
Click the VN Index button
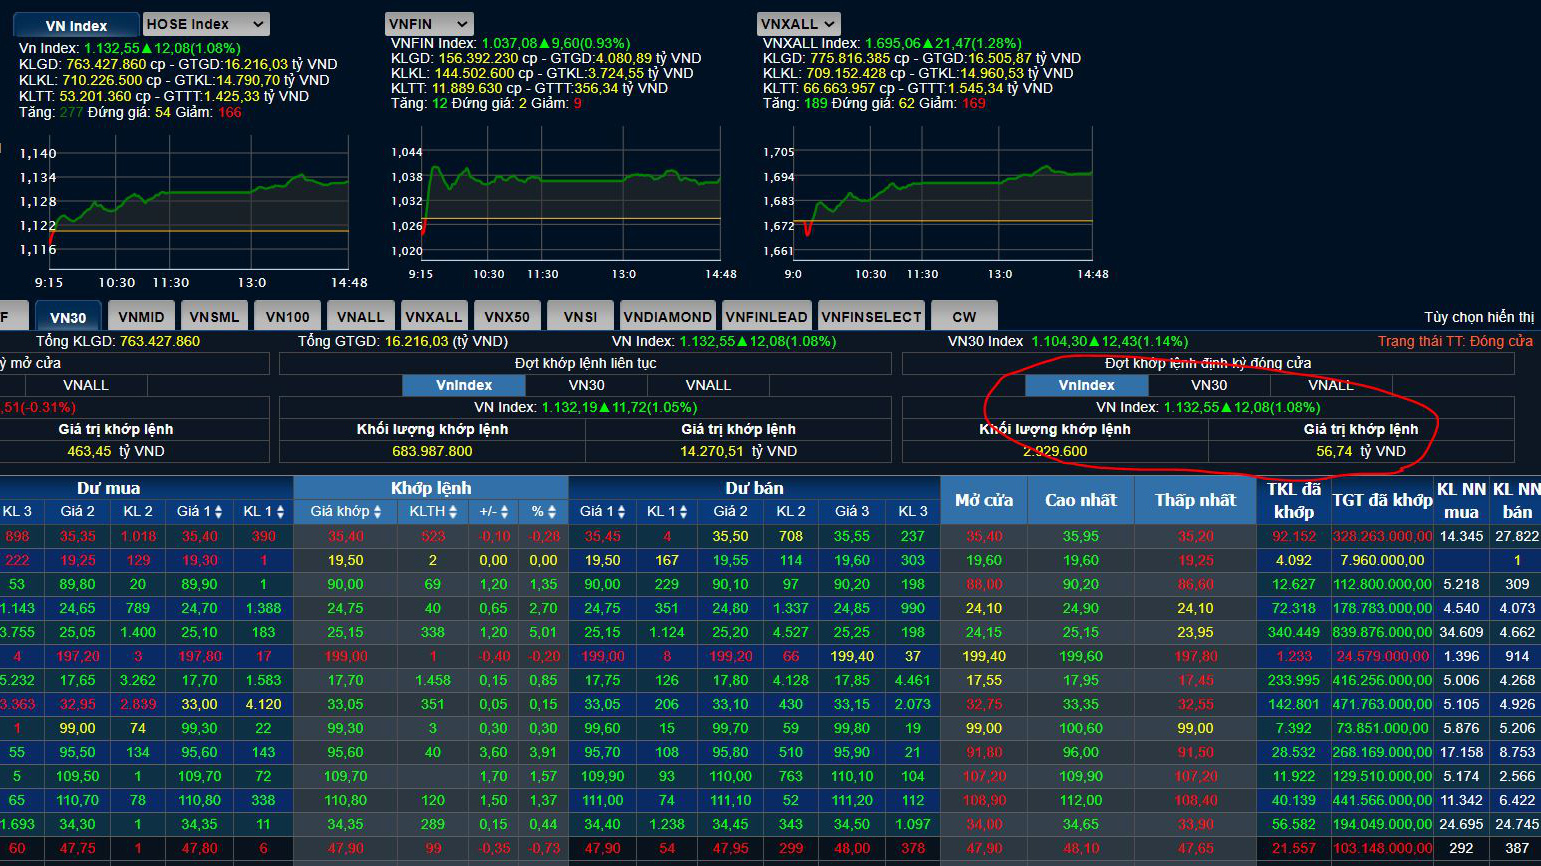pyautogui.click(x=76, y=26)
